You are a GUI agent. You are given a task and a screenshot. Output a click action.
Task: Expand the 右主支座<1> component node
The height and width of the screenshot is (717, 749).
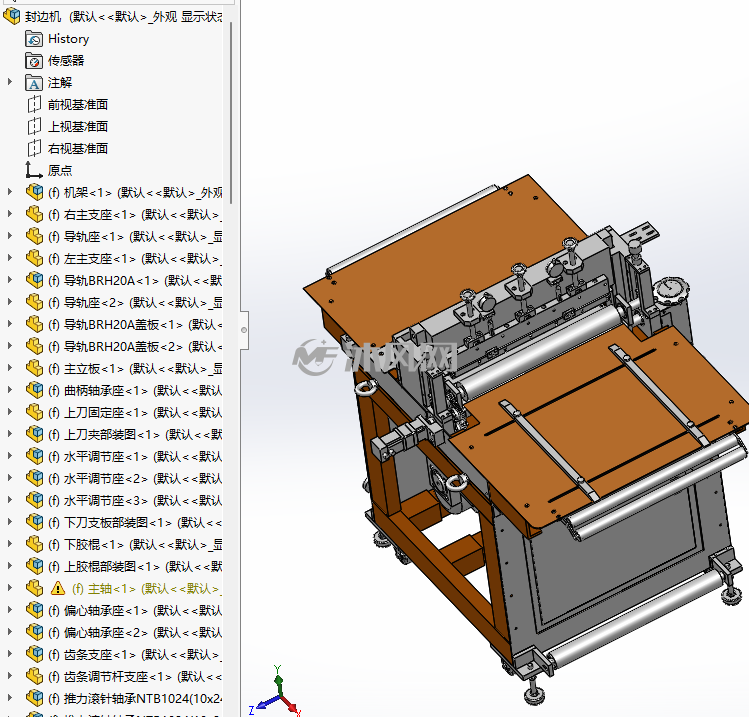pos(10,214)
